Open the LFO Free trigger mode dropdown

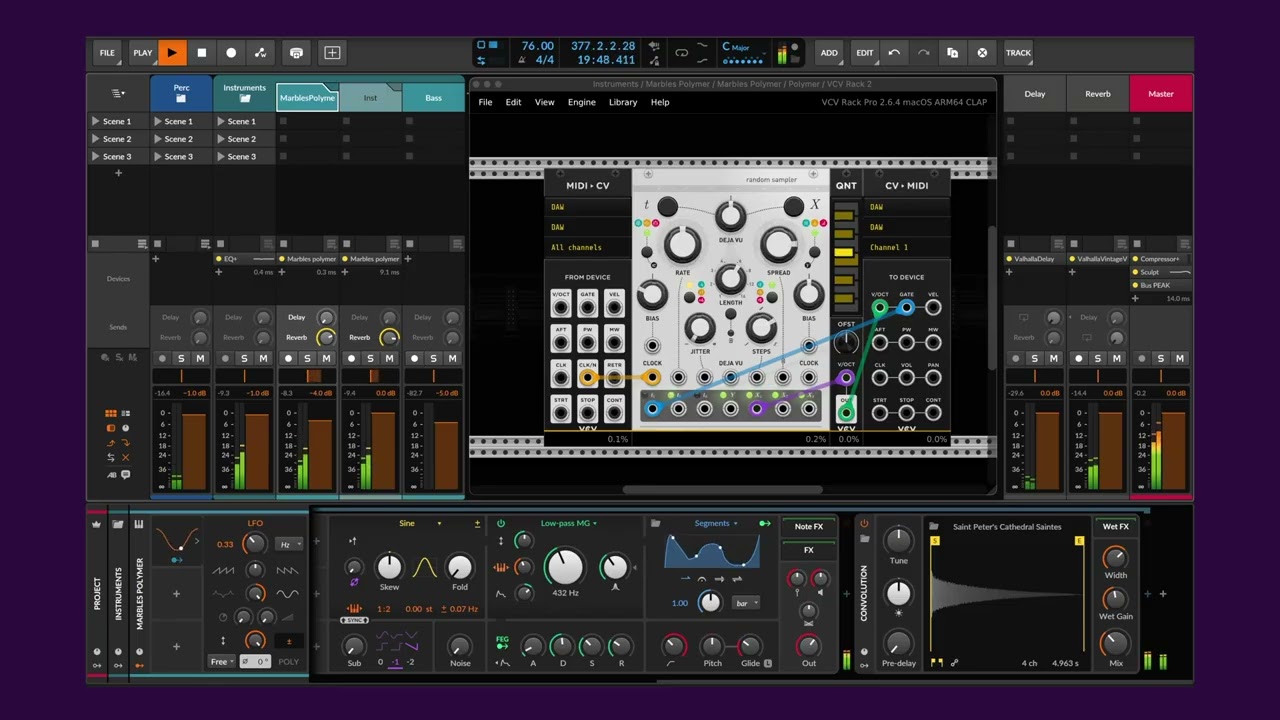click(x=222, y=662)
